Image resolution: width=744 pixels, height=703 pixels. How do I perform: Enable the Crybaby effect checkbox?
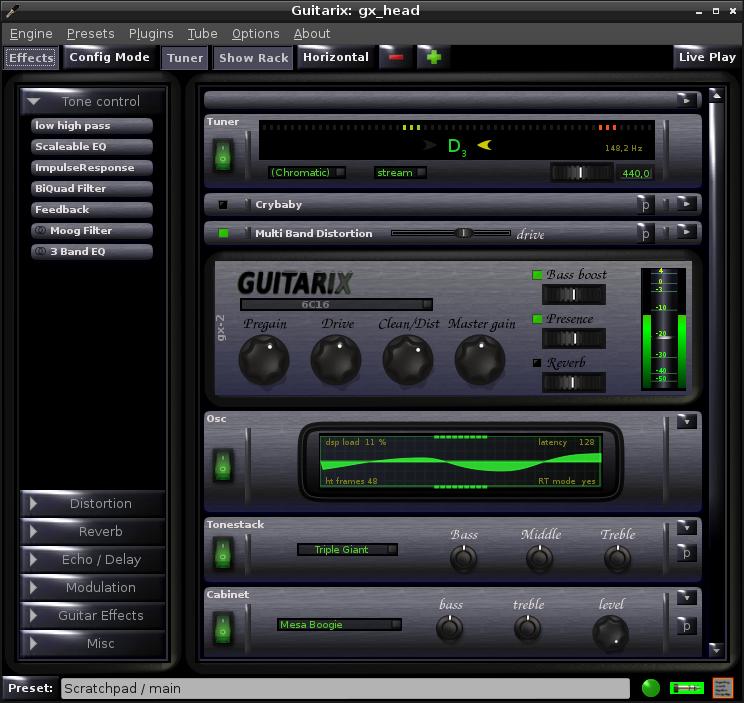223,205
